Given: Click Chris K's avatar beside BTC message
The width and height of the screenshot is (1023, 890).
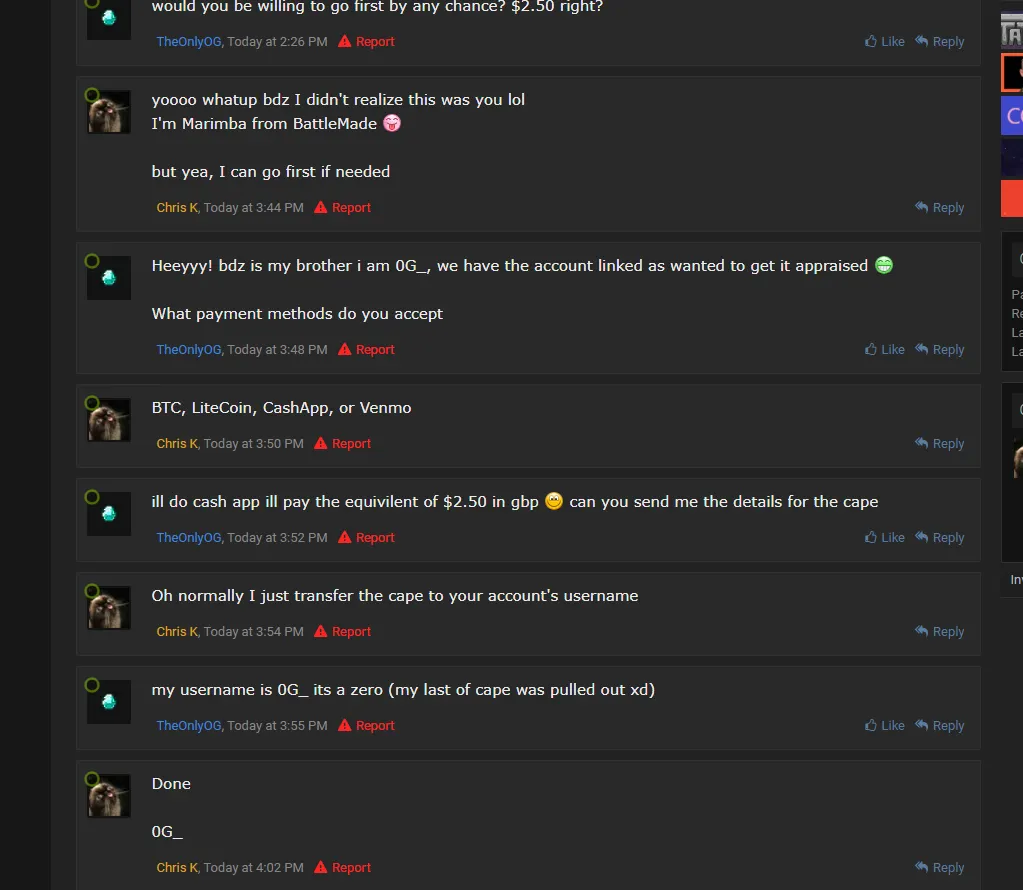Looking at the screenshot, I should [x=109, y=419].
